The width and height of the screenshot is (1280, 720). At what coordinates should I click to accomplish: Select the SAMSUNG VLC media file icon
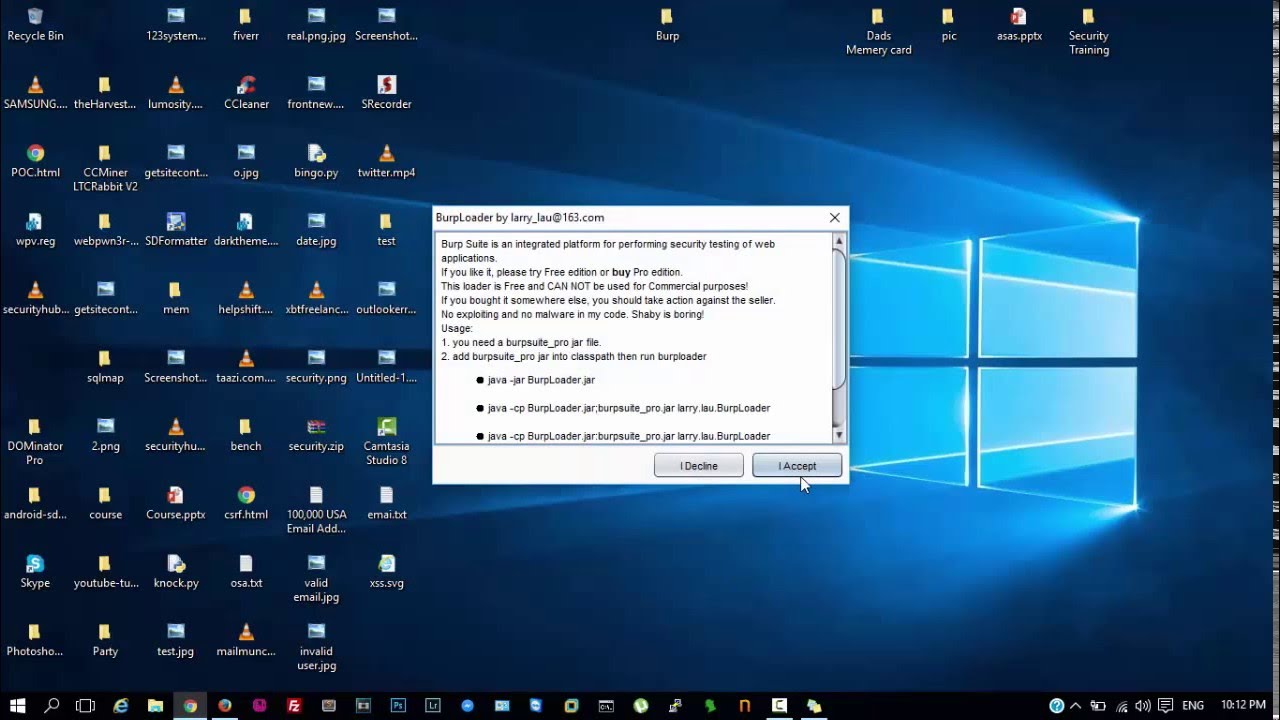click(x=35, y=93)
